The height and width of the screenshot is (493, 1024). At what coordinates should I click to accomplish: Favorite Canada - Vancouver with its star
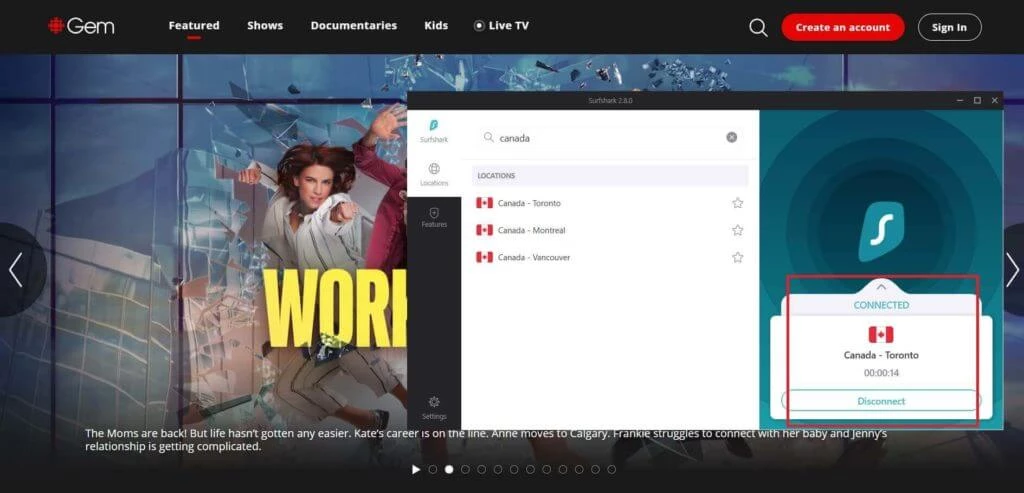737,257
